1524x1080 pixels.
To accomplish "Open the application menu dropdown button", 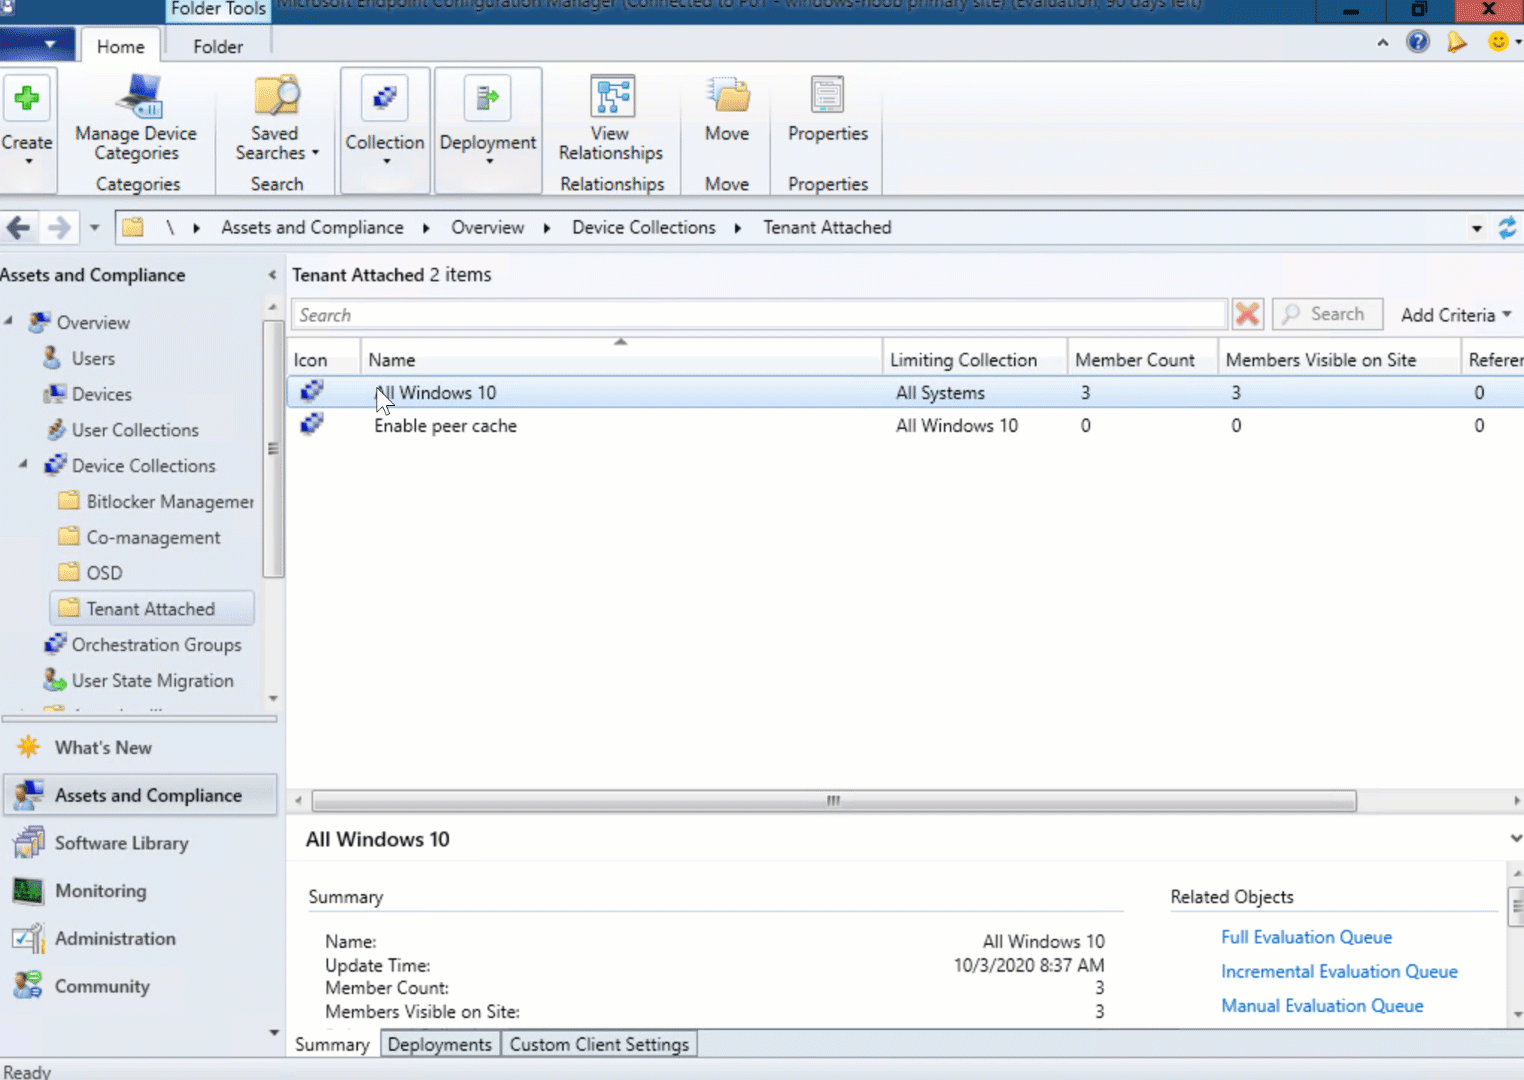I will tap(38, 45).
